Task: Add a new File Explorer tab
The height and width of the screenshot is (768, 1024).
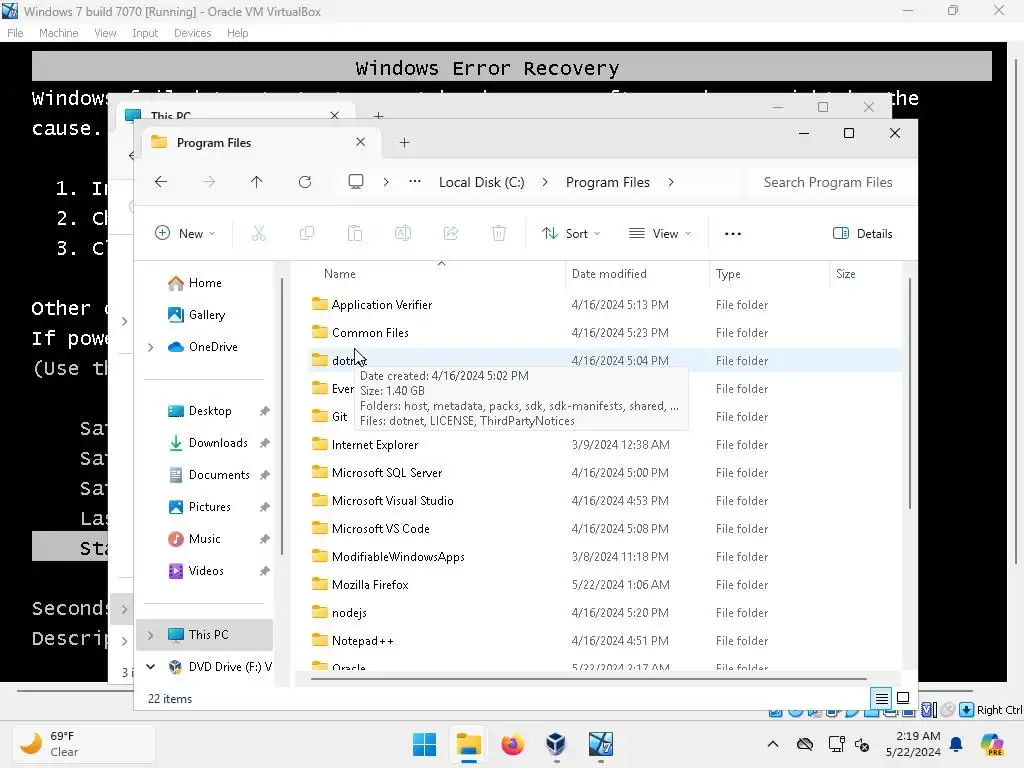Action: coord(404,142)
